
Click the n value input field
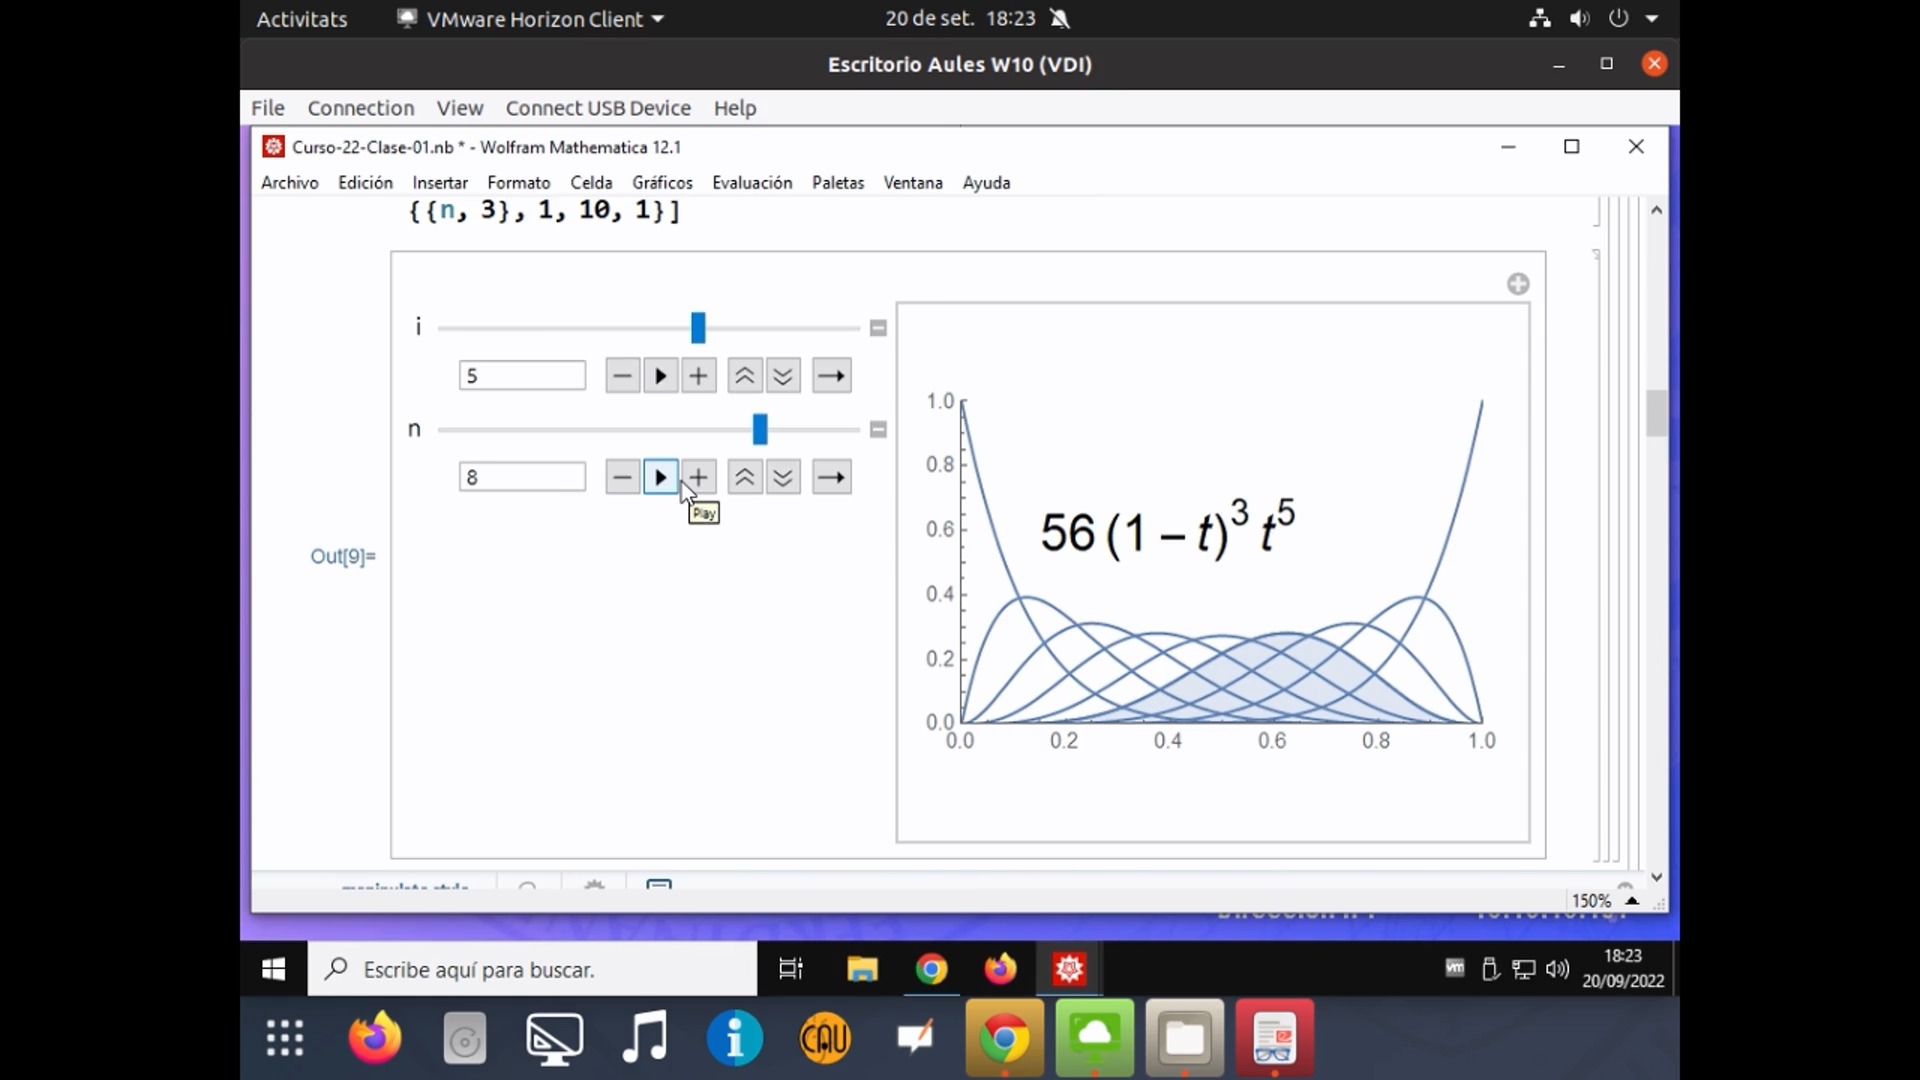521,476
